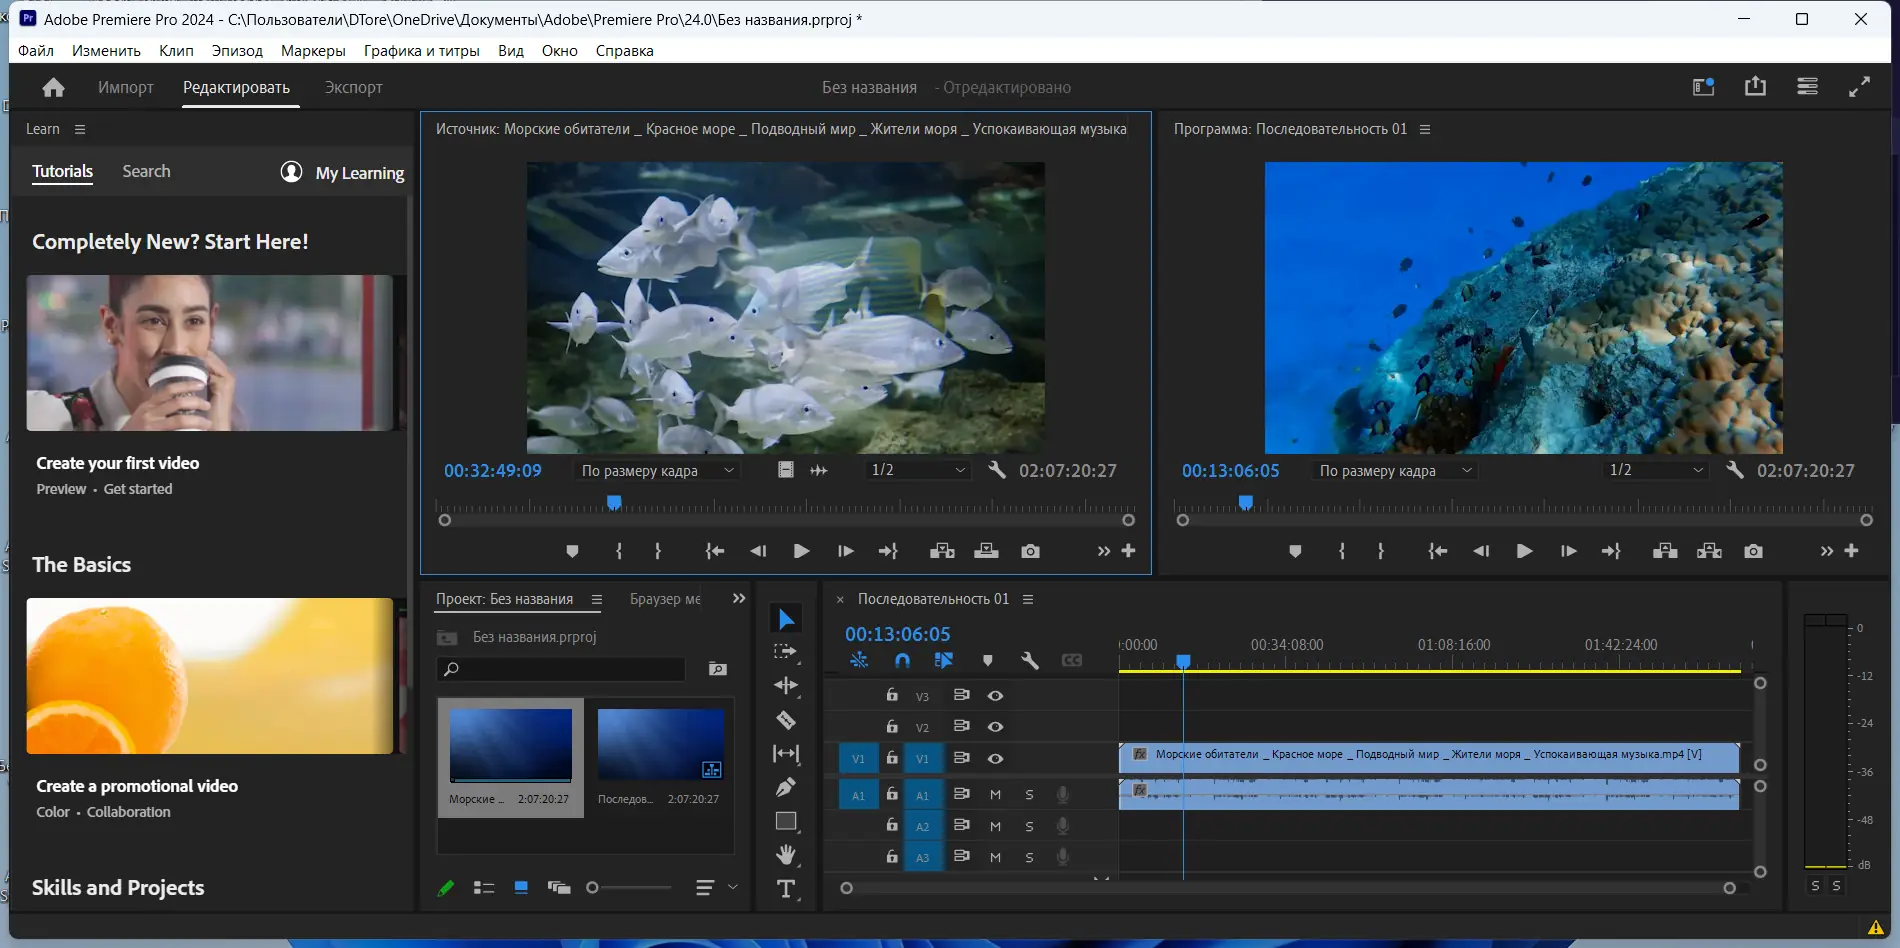This screenshot has width=1900, height=948.
Task: Switch to the Экспорт tab
Action: tap(353, 88)
